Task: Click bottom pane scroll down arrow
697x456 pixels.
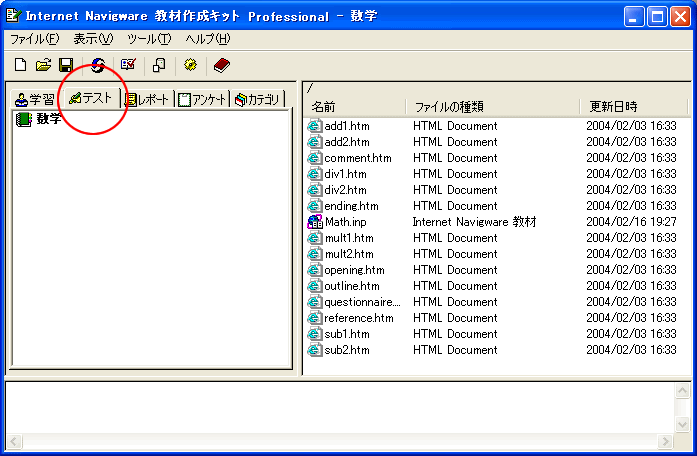Action: pyautogui.click(x=682, y=424)
